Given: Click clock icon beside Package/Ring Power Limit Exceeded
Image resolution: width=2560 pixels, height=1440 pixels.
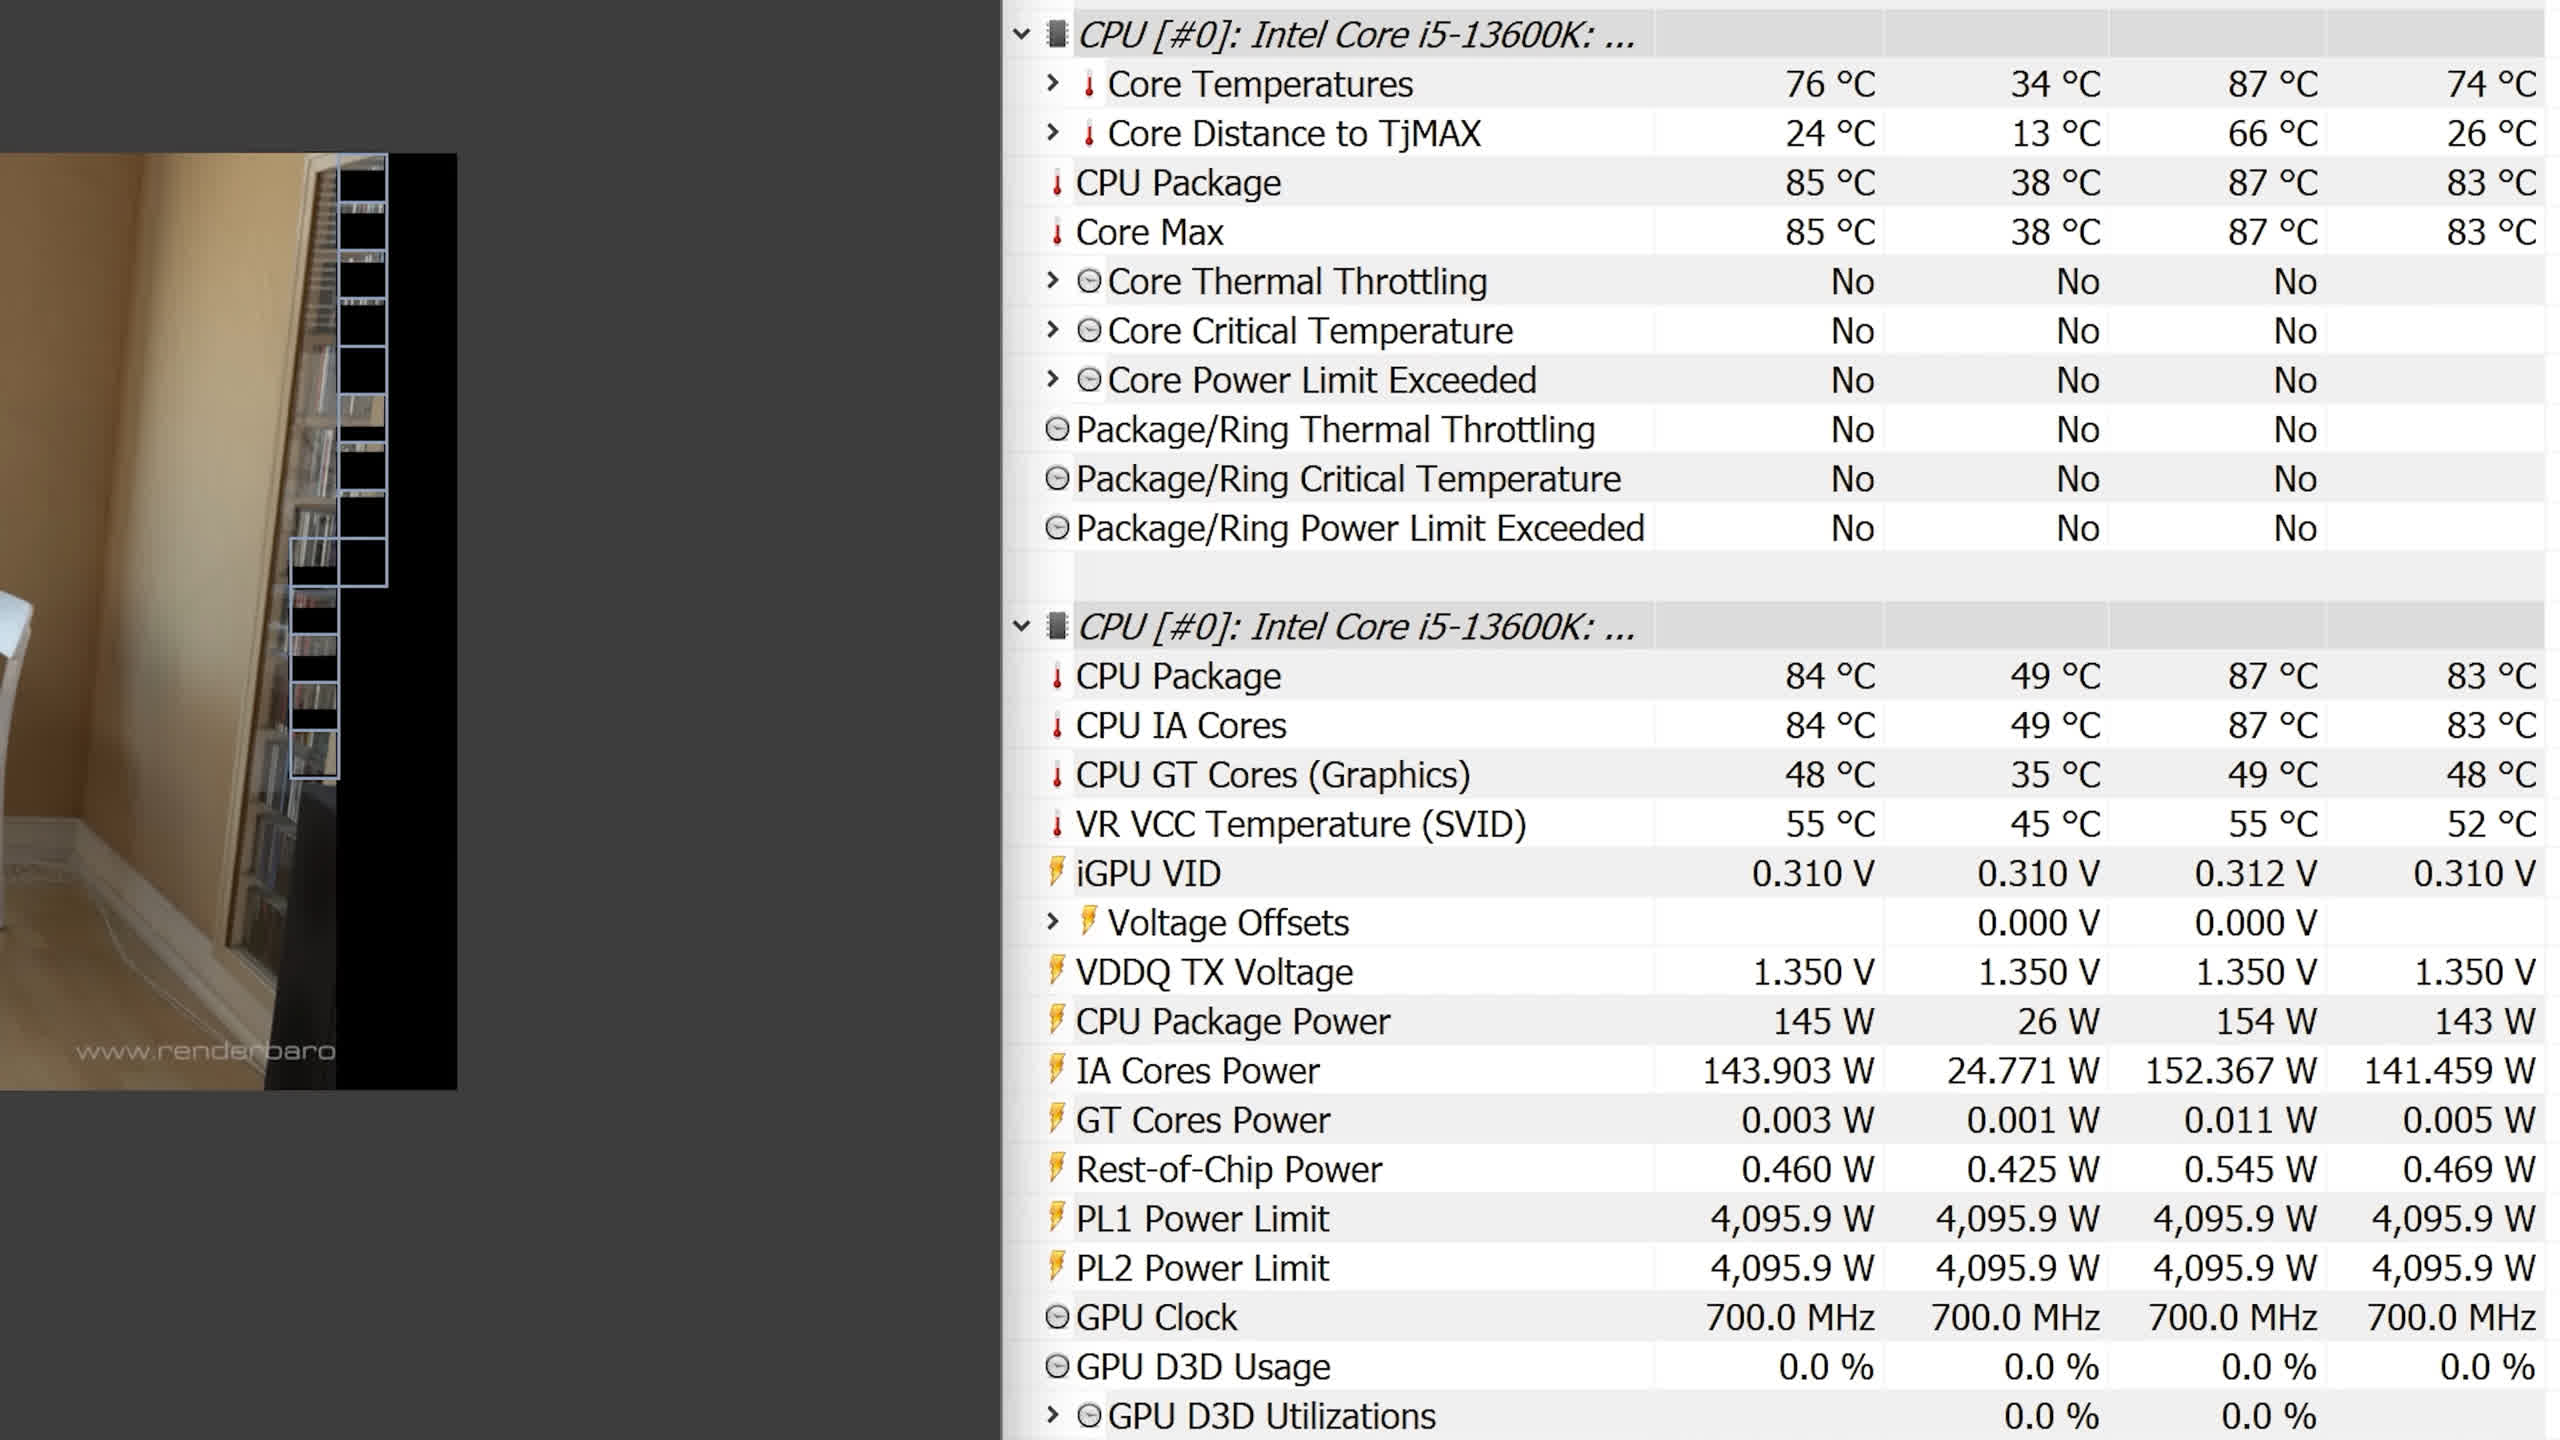Looking at the screenshot, I should (1057, 527).
